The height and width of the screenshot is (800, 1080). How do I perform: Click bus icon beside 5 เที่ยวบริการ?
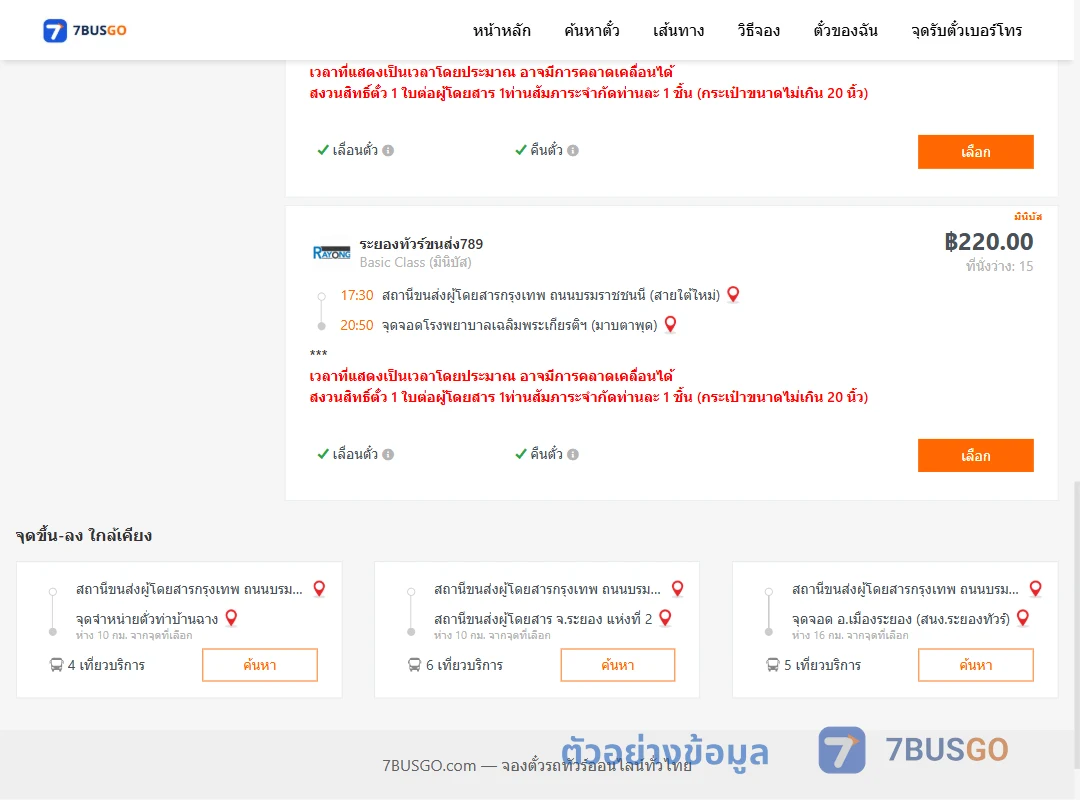pyautogui.click(x=772, y=665)
